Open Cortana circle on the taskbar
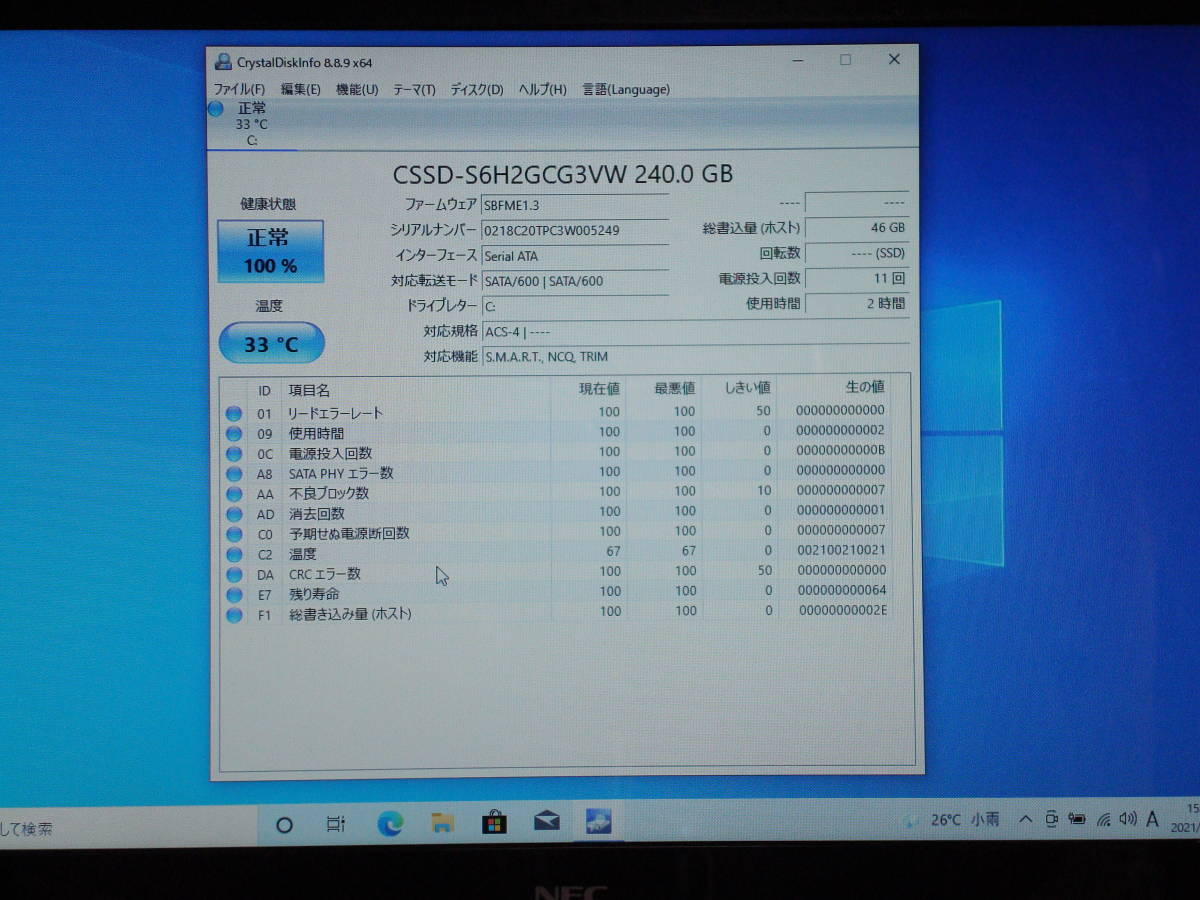This screenshot has width=1200, height=900. tap(284, 825)
